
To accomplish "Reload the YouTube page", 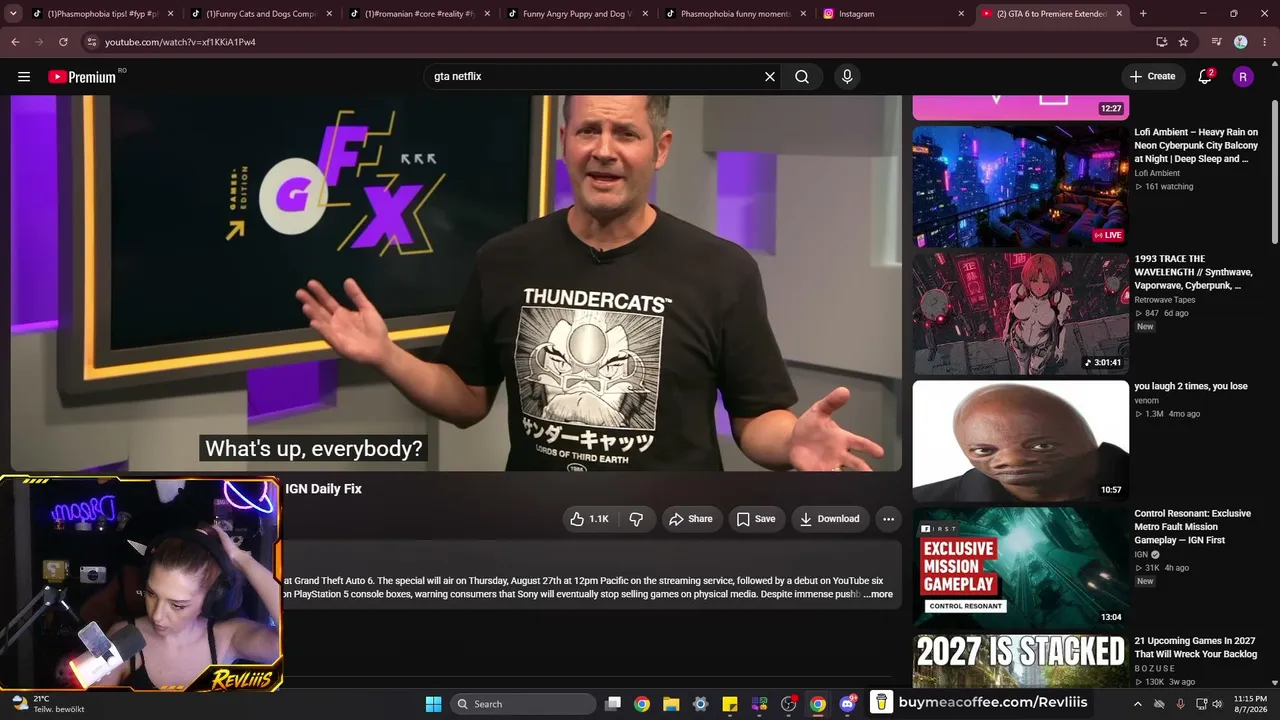I will point(63,42).
